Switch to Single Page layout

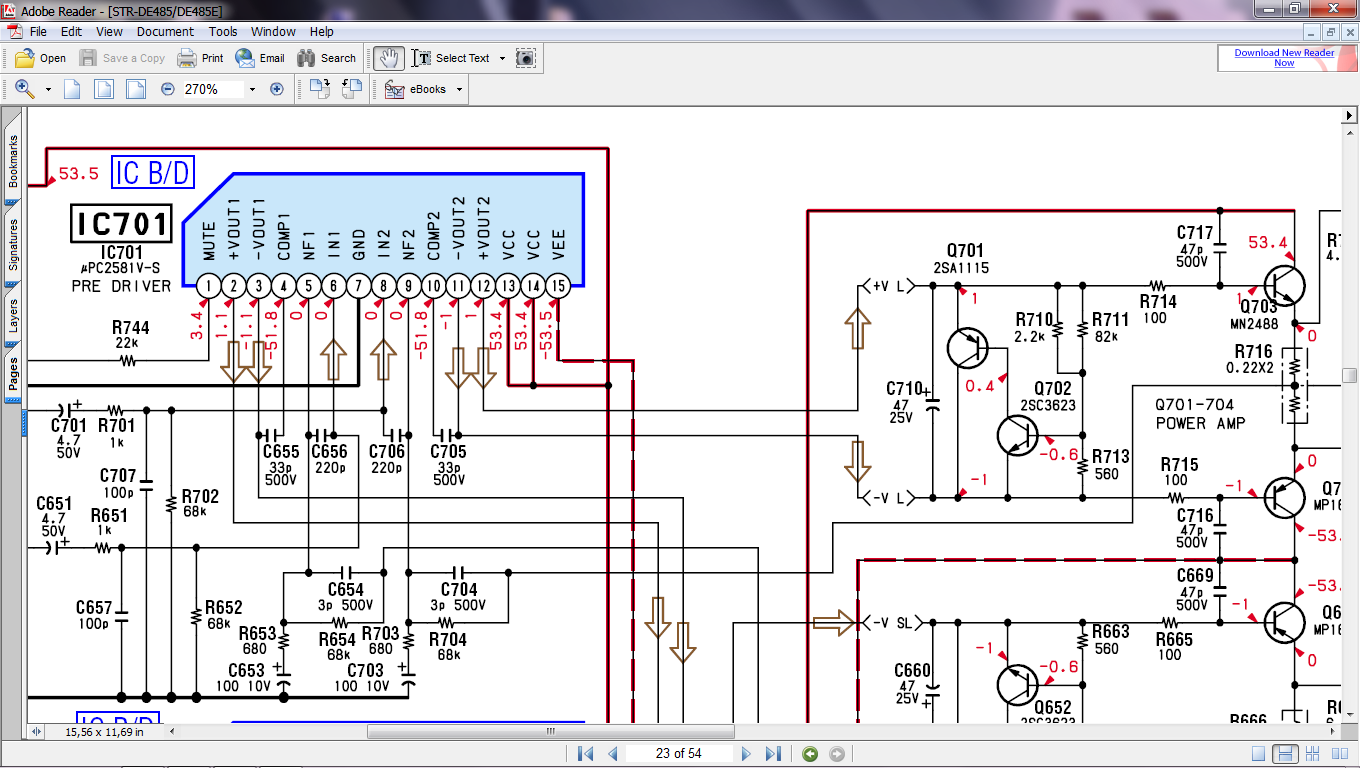(x=1259, y=754)
